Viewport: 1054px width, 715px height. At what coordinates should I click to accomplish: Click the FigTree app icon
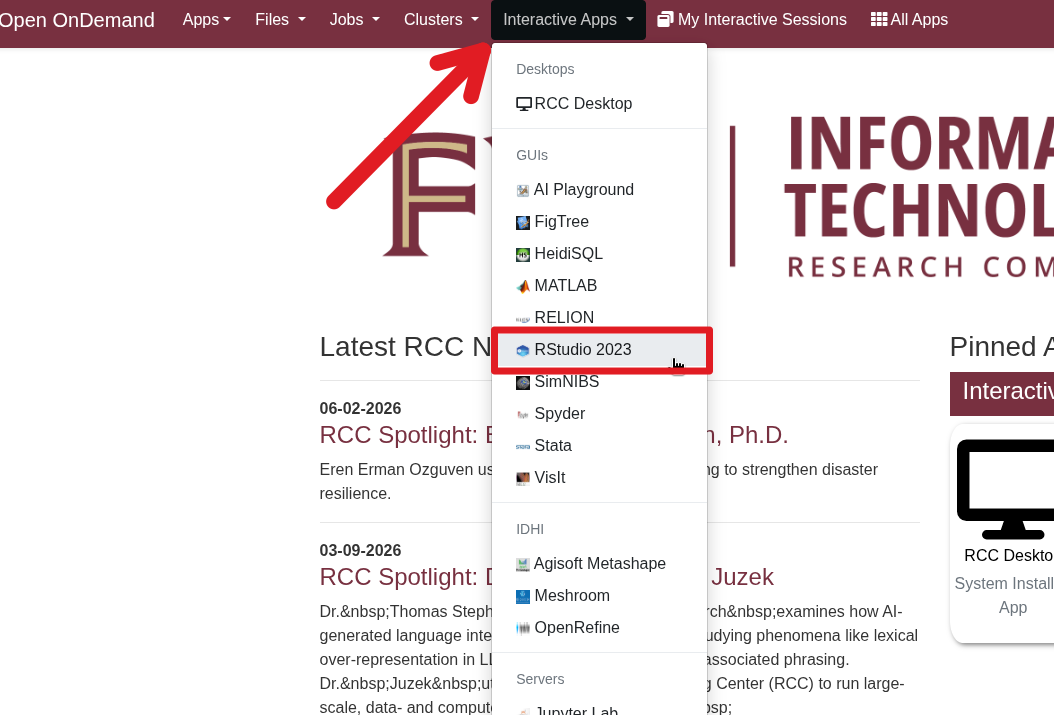pos(523,223)
